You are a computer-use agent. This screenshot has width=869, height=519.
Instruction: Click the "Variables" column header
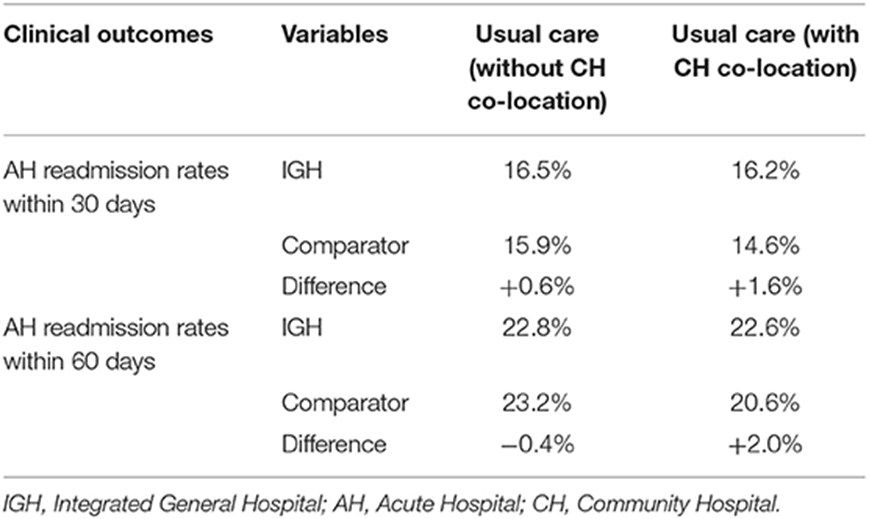coord(334,34)
